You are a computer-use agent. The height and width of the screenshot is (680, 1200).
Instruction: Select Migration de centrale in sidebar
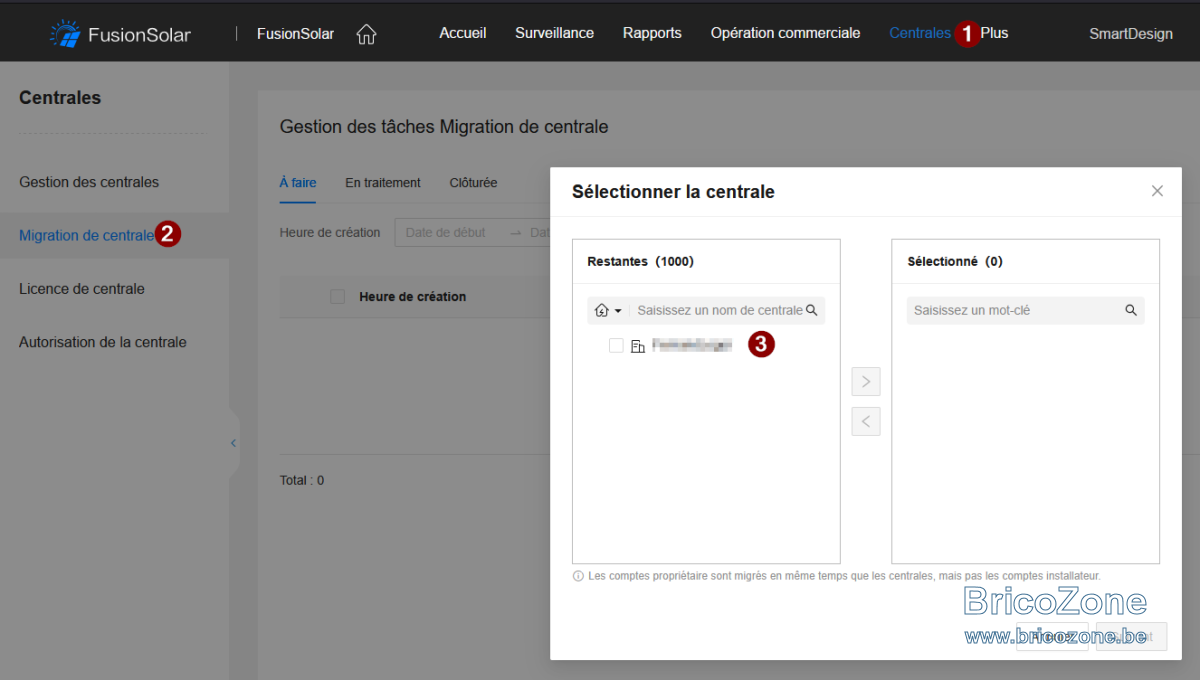(86, 235)
